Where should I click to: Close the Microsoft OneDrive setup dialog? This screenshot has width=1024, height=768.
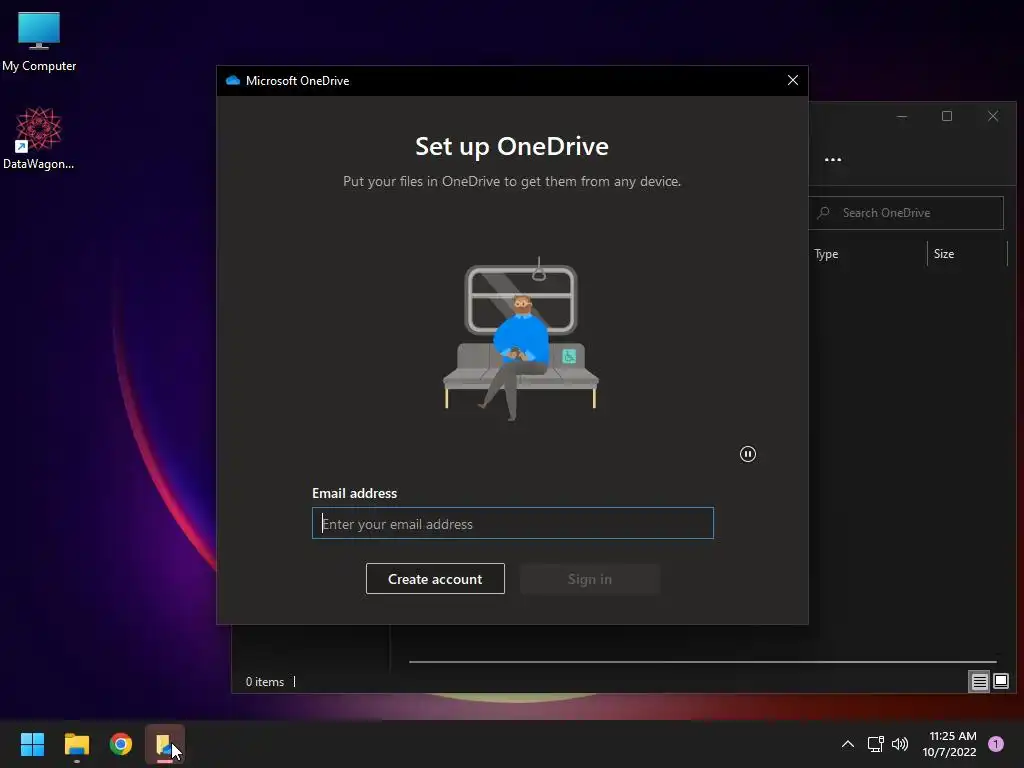coord(793,80)
